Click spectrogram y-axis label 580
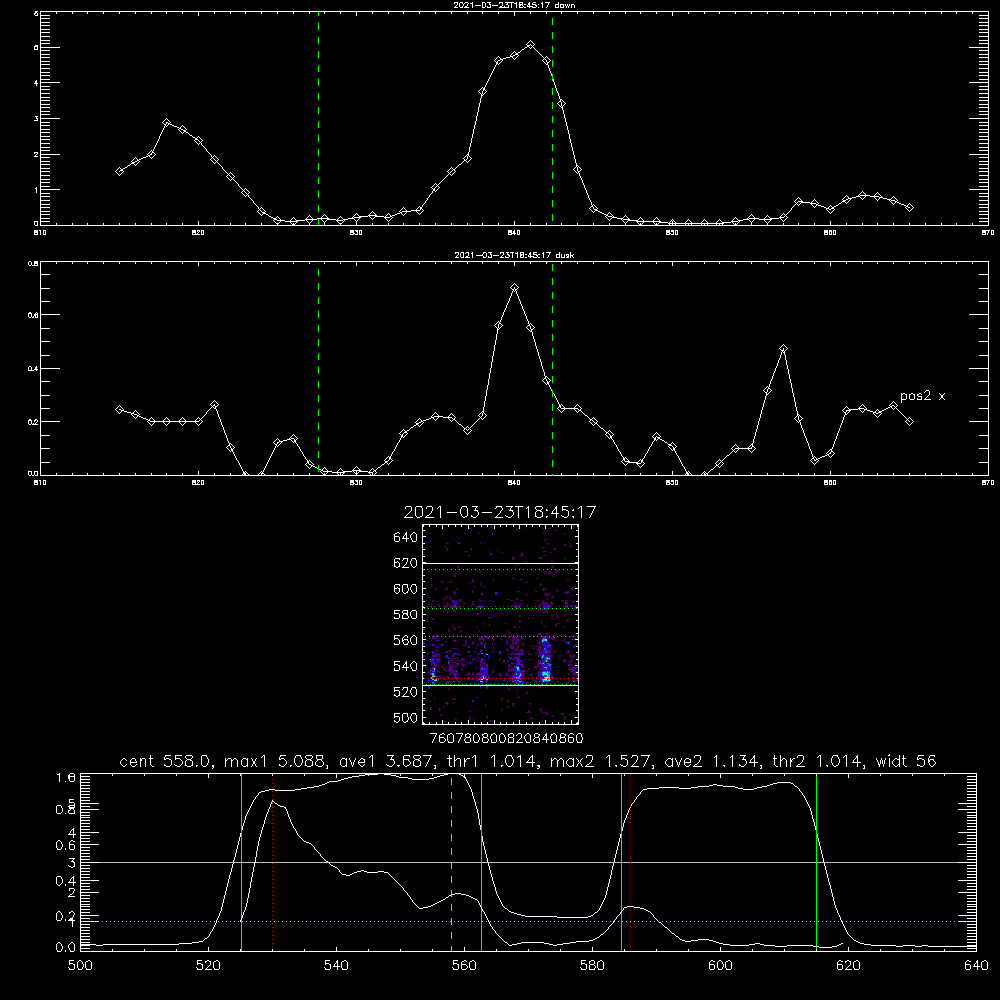 [406, 615]
